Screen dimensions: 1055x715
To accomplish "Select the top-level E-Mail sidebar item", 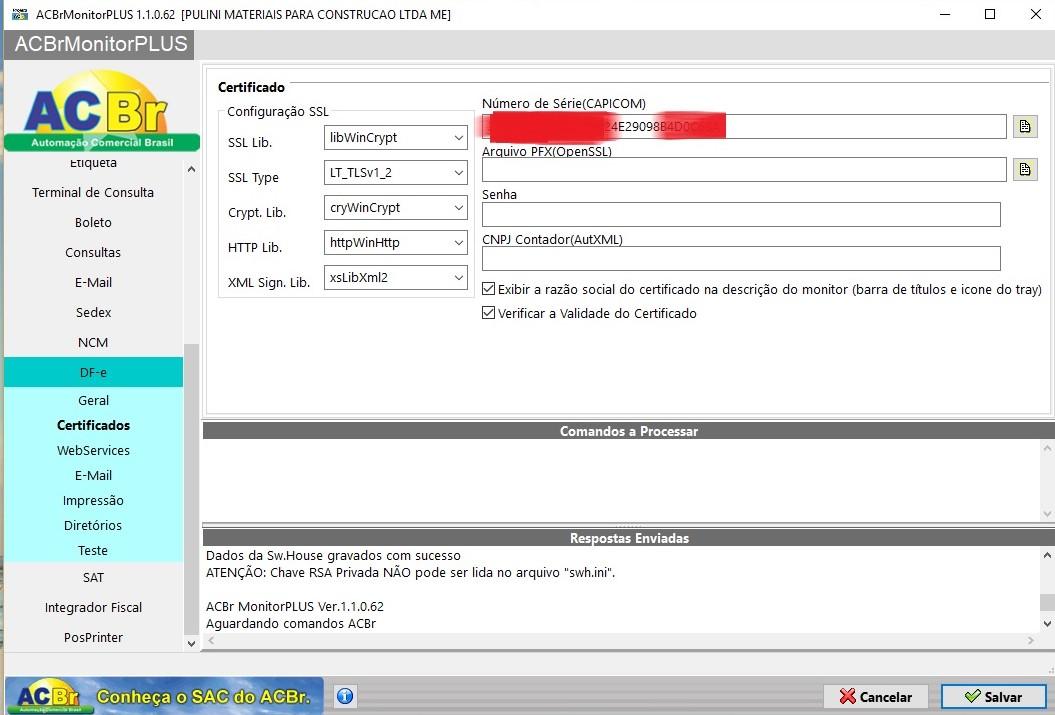I will point(93,283).
